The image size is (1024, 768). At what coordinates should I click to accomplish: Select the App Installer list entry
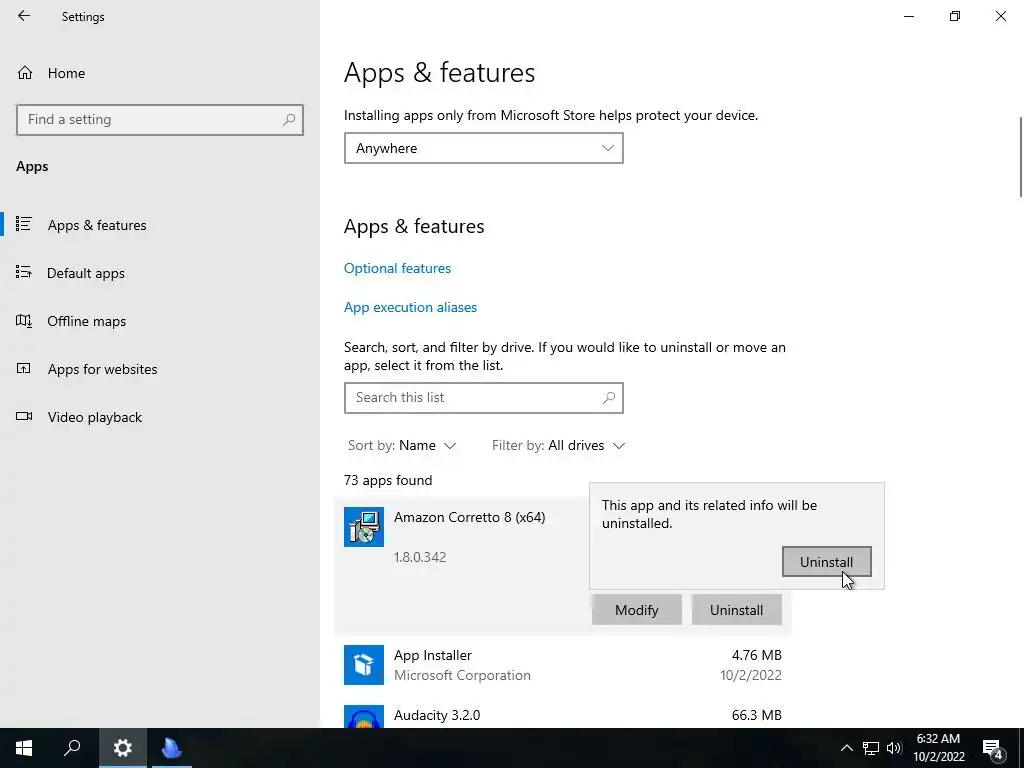pos(563,665)
